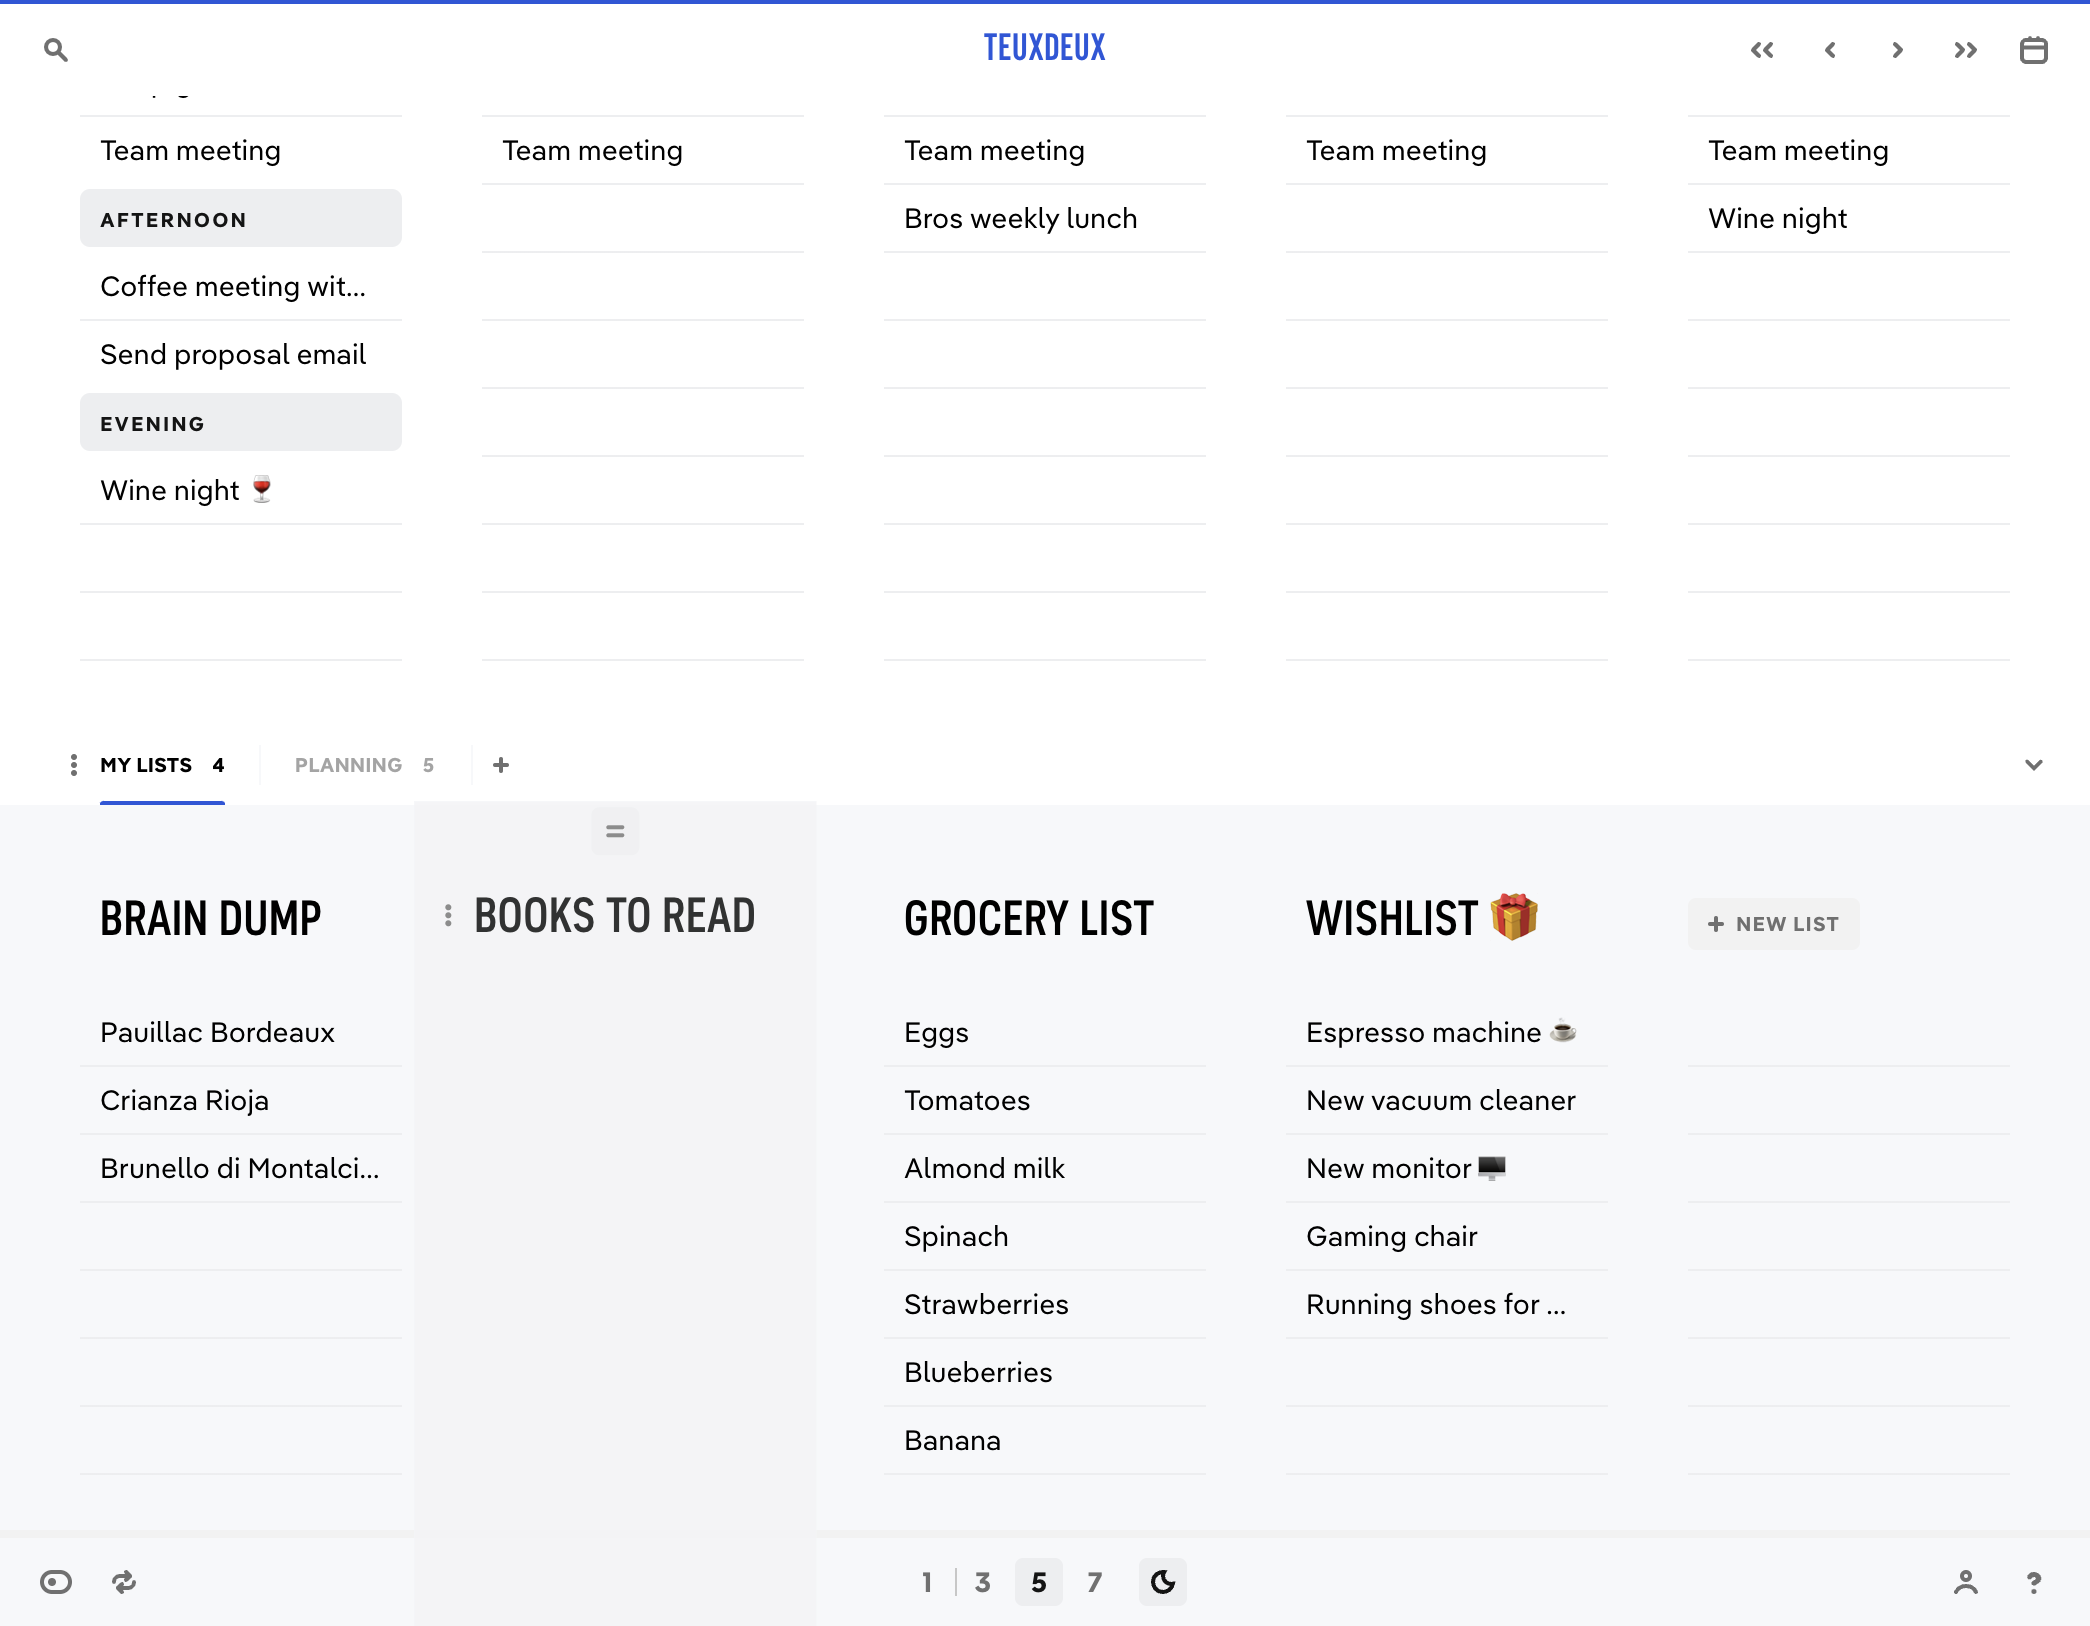Click the eye visibility icon in footer
Image resolution: width=2090 pixels, height=1626 pixels.
coord(56,1582)
